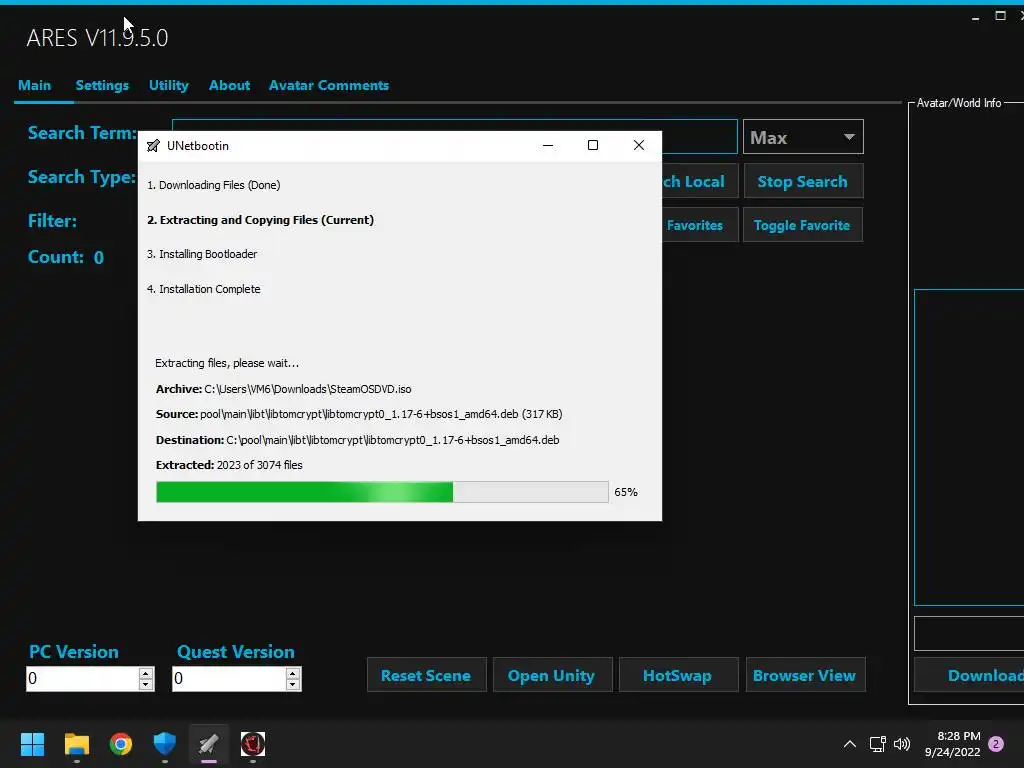Open network status tray icon
Screen dimensions: 1024x768
tap(878, 744)
